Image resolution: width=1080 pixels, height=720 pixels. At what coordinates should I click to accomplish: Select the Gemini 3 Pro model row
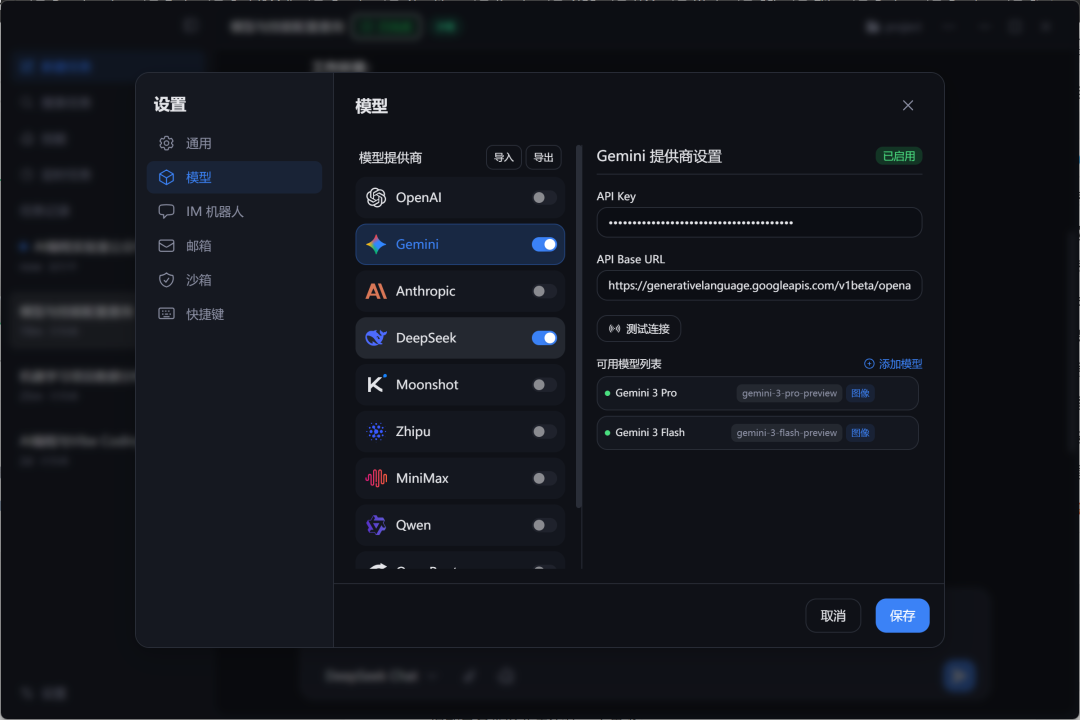coord(757,393)
